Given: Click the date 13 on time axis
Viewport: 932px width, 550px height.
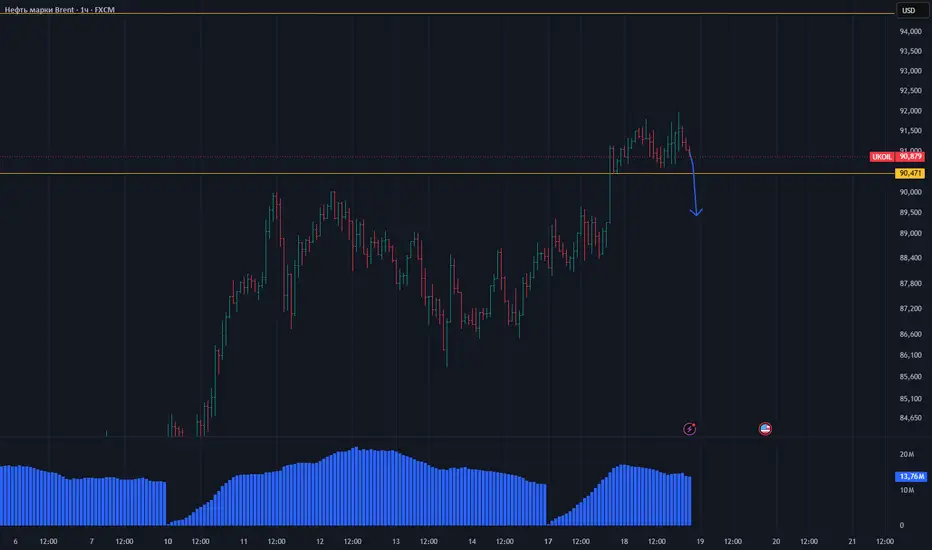Looking at the screenshot, I should pyautogui.click(x=396, y=542).
